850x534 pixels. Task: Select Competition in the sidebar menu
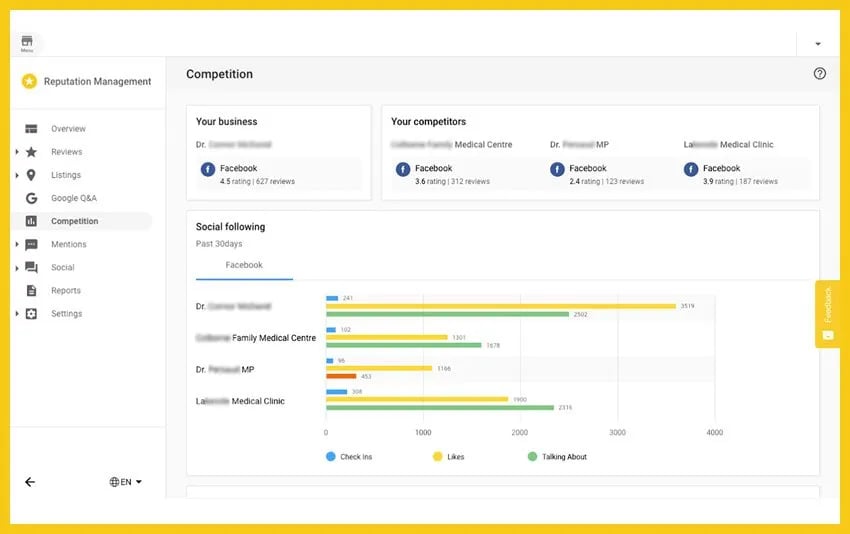[74, 221]
